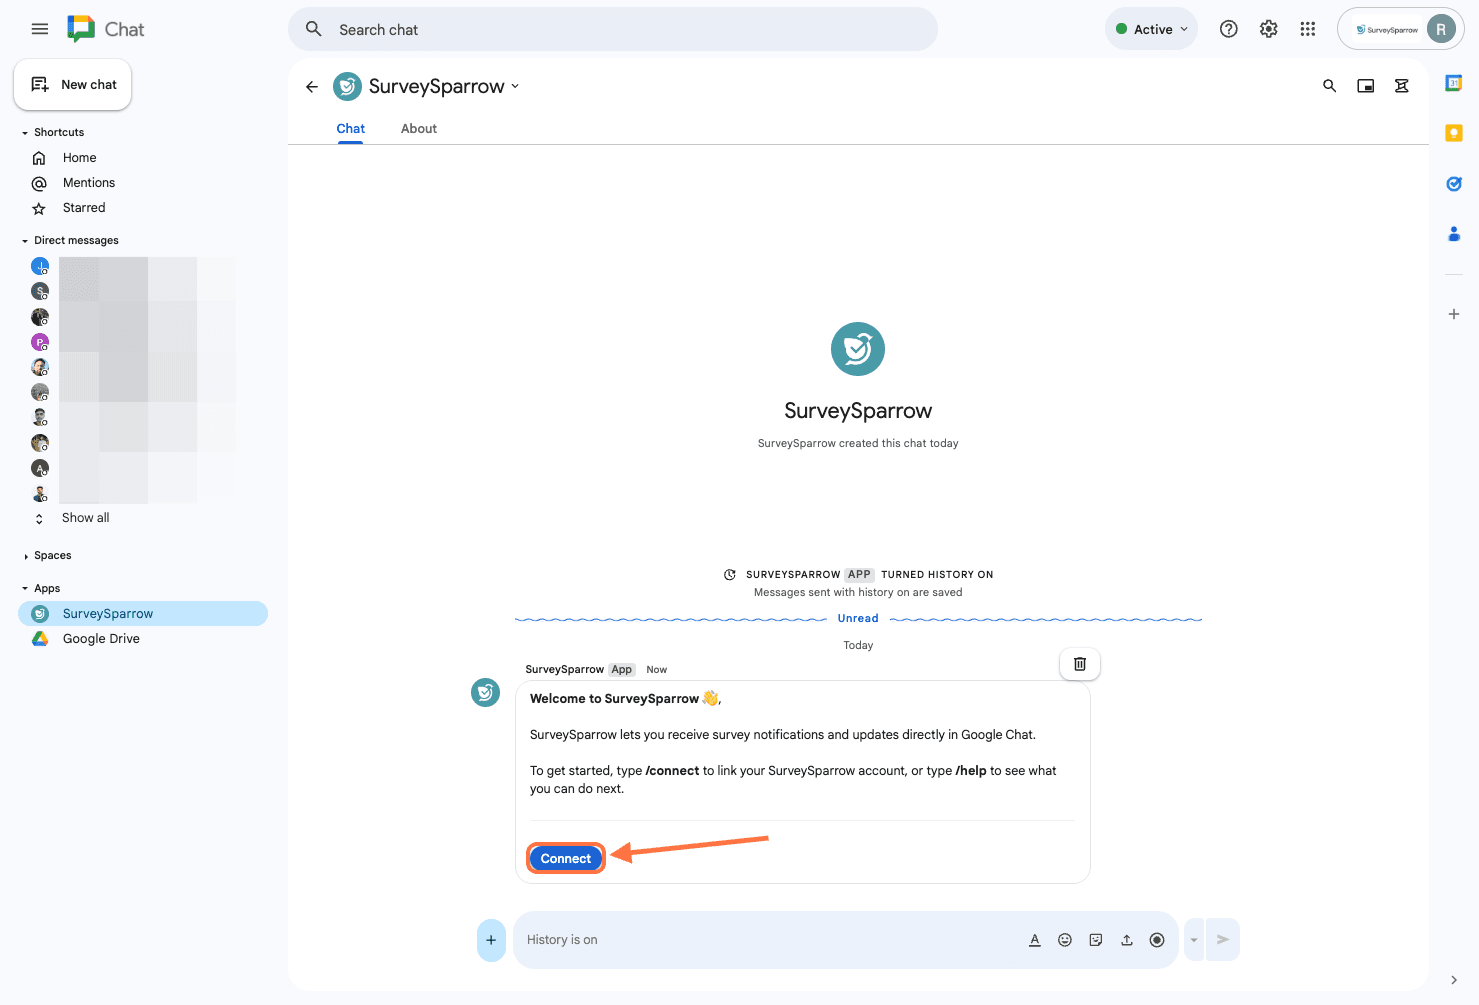The width and height of the screenshot is (1479, 1005).
Task: Switch to the About tab
Action: click(419, 129)
